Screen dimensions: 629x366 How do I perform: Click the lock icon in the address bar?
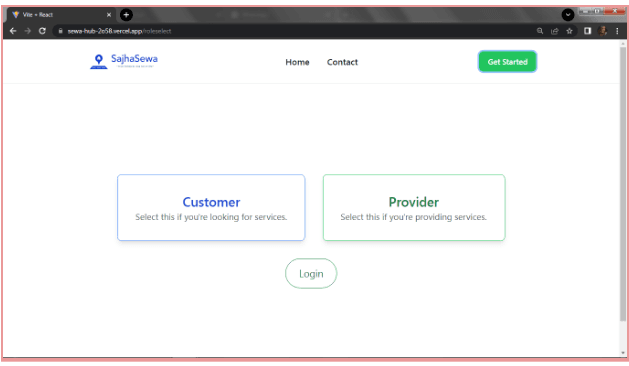click(60, 31)
